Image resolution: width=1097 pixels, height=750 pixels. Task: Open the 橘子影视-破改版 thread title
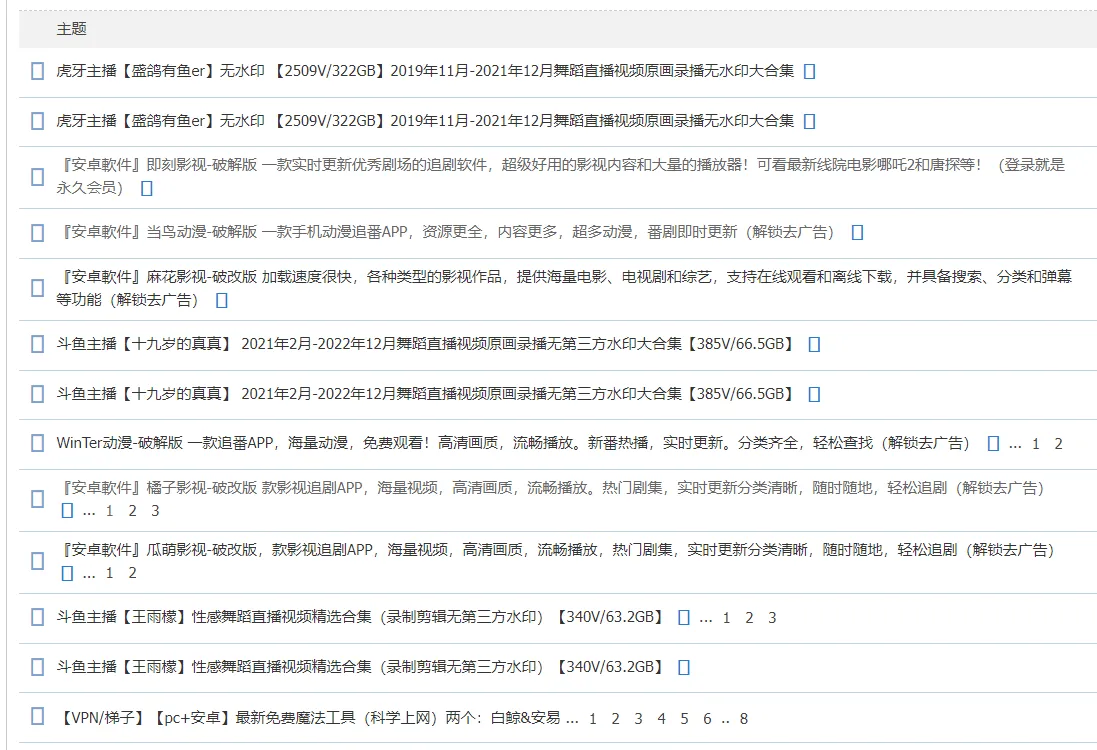coord(550,488)
